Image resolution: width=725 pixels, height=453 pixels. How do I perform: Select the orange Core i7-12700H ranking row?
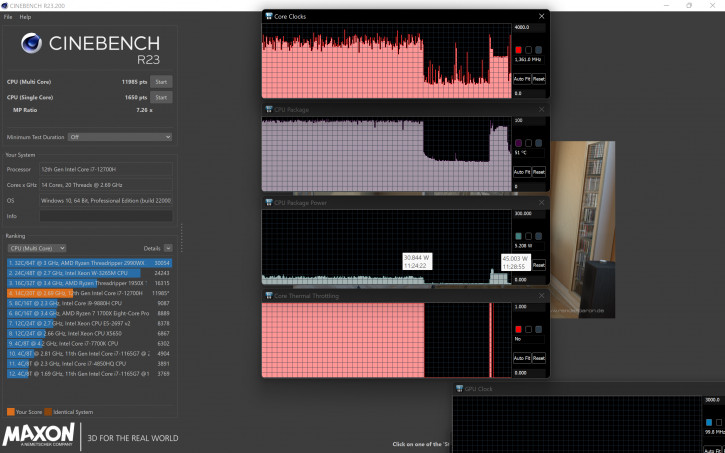90,293
